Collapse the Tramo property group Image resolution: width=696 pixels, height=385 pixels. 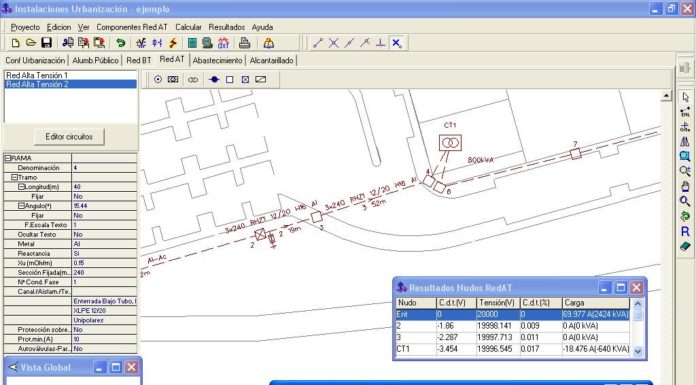[x=14, y=177]
